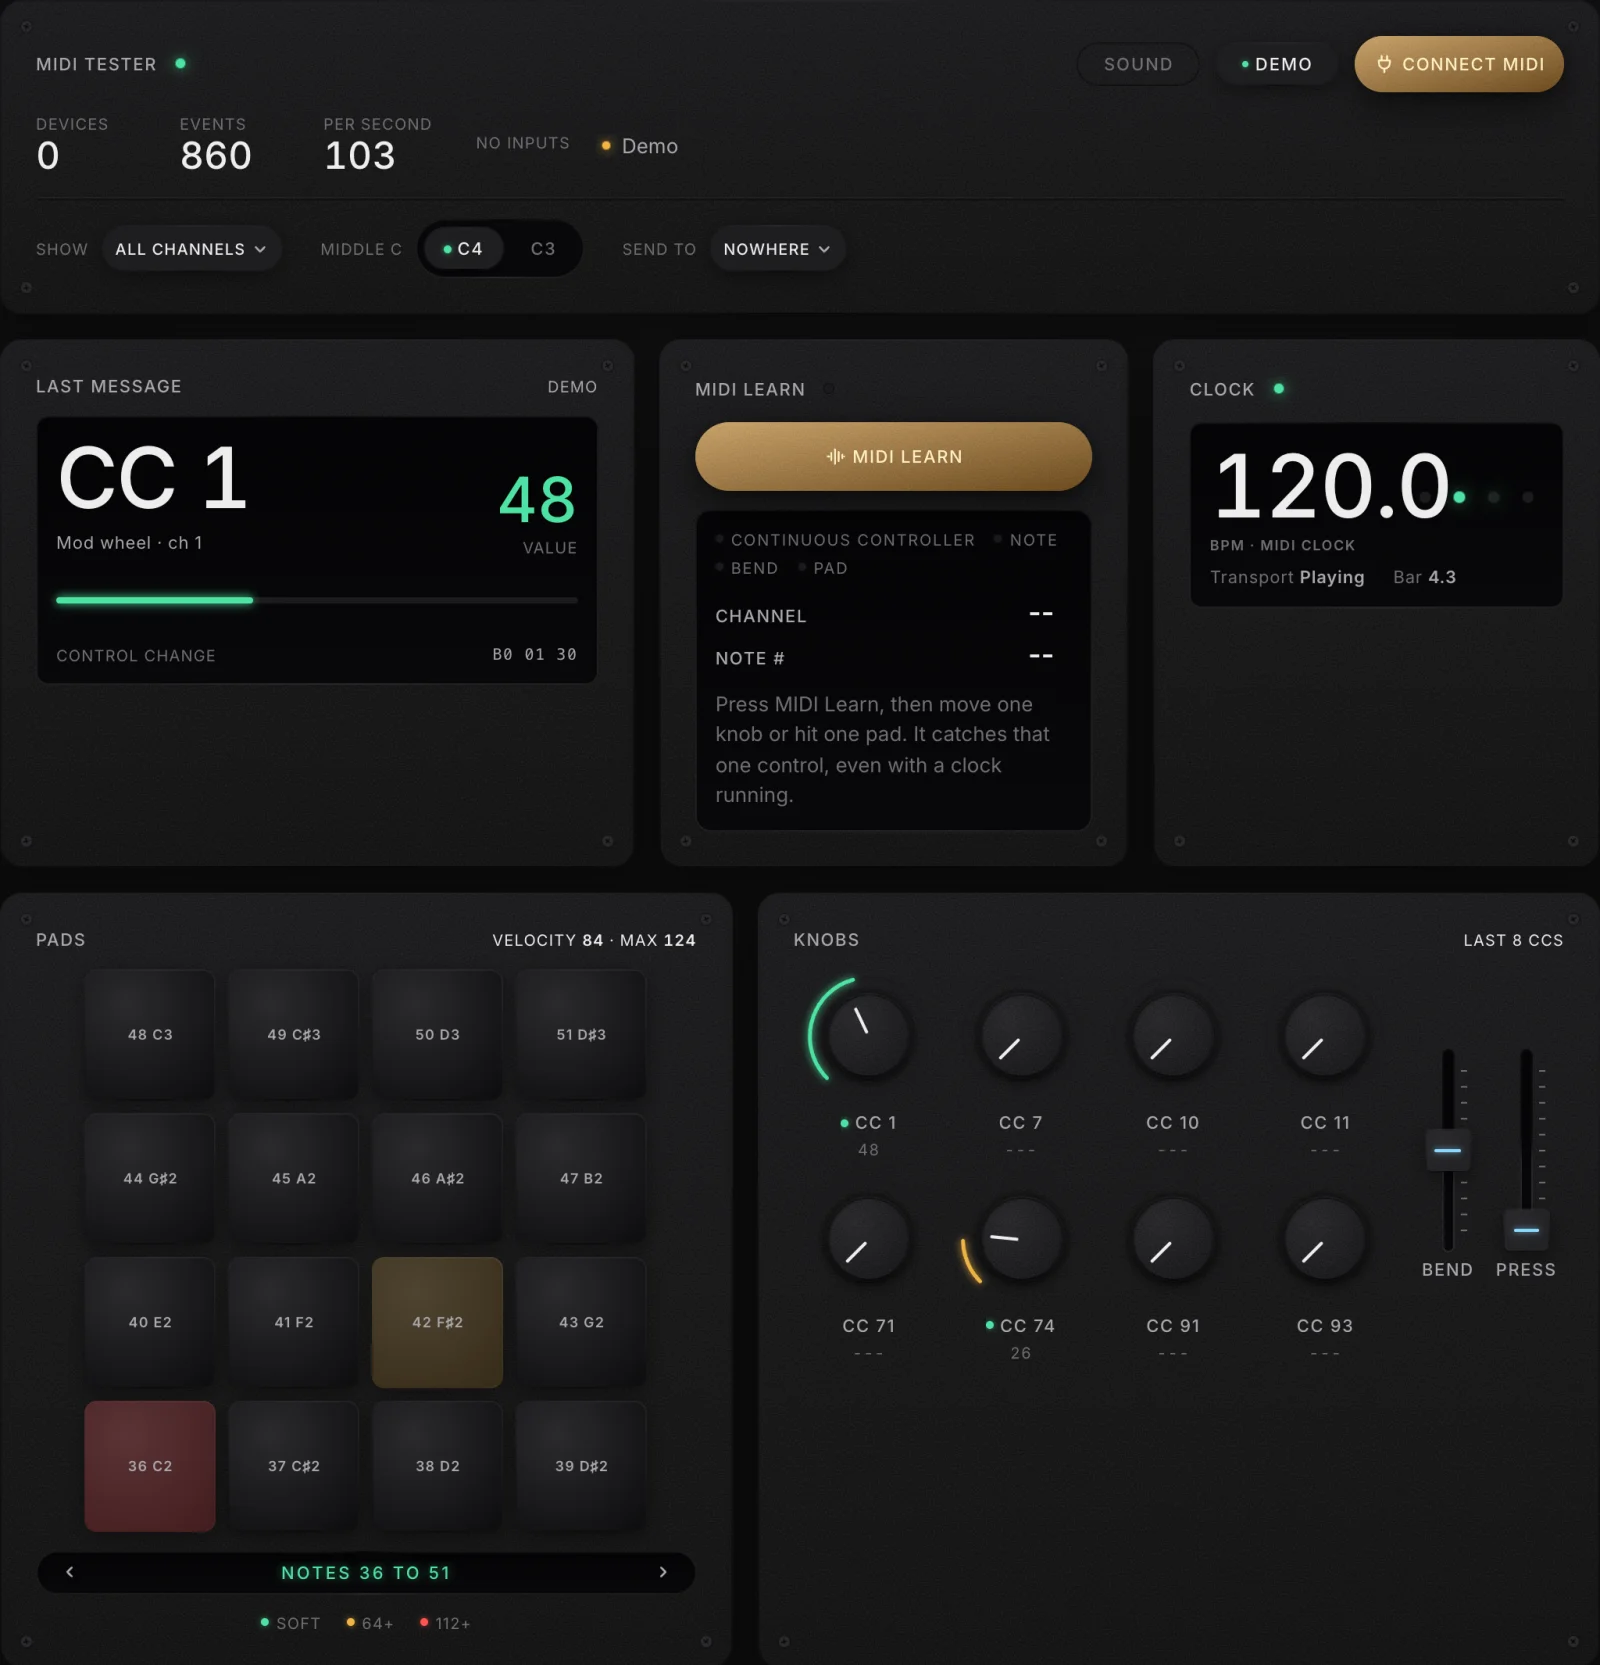Trigger pad 39 D#2
The width and height of the screenshot is (1600, 1665).
coord(581,1466)
